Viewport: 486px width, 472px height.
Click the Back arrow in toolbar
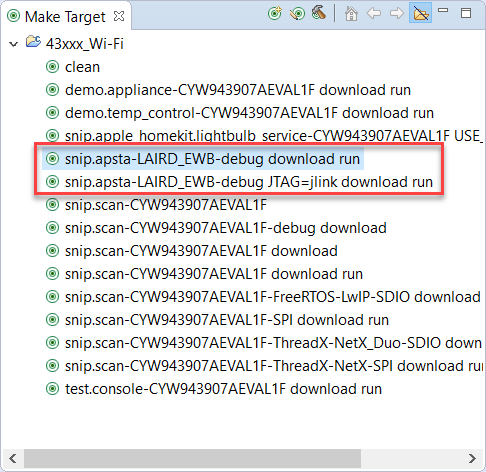tap(374, 14)
